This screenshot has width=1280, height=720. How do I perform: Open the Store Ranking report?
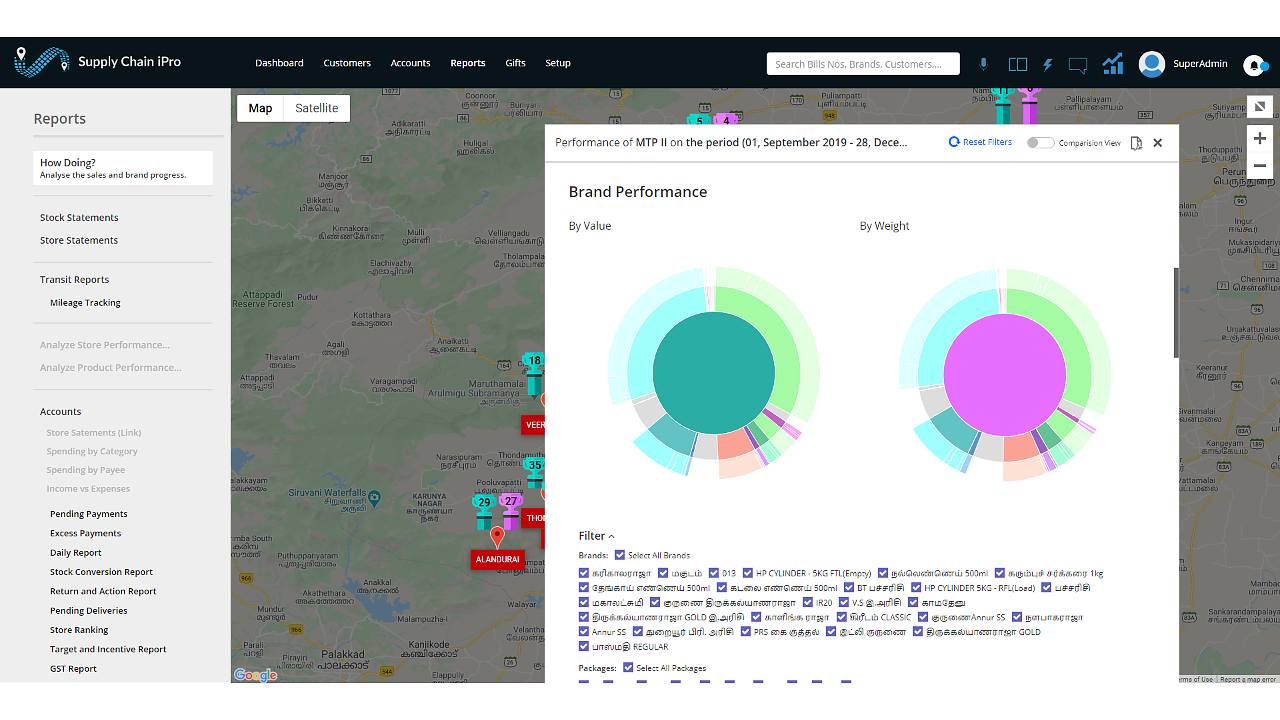click(79, 630)
